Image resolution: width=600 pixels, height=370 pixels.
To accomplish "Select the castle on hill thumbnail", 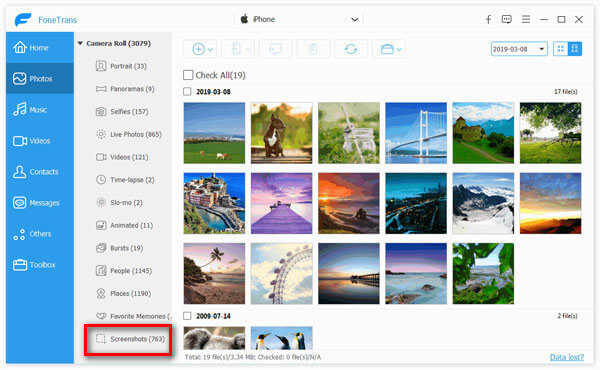I will (483, 133).
